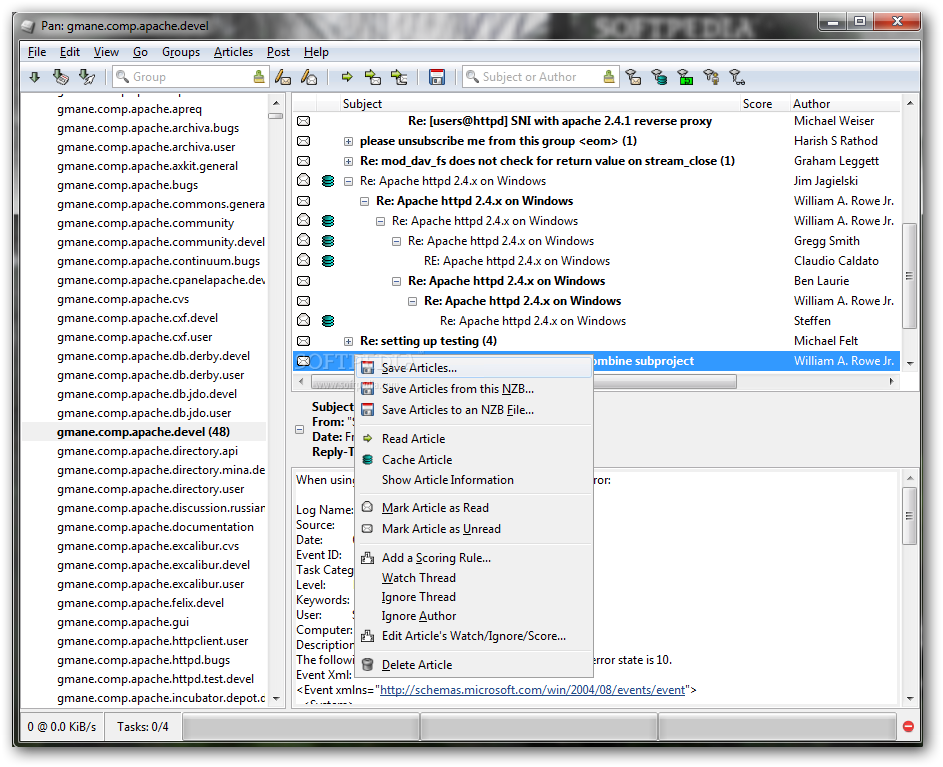Toggle Match Only Complete Articles filter
Screen dimensions: 943x767
tap(686, 77)
